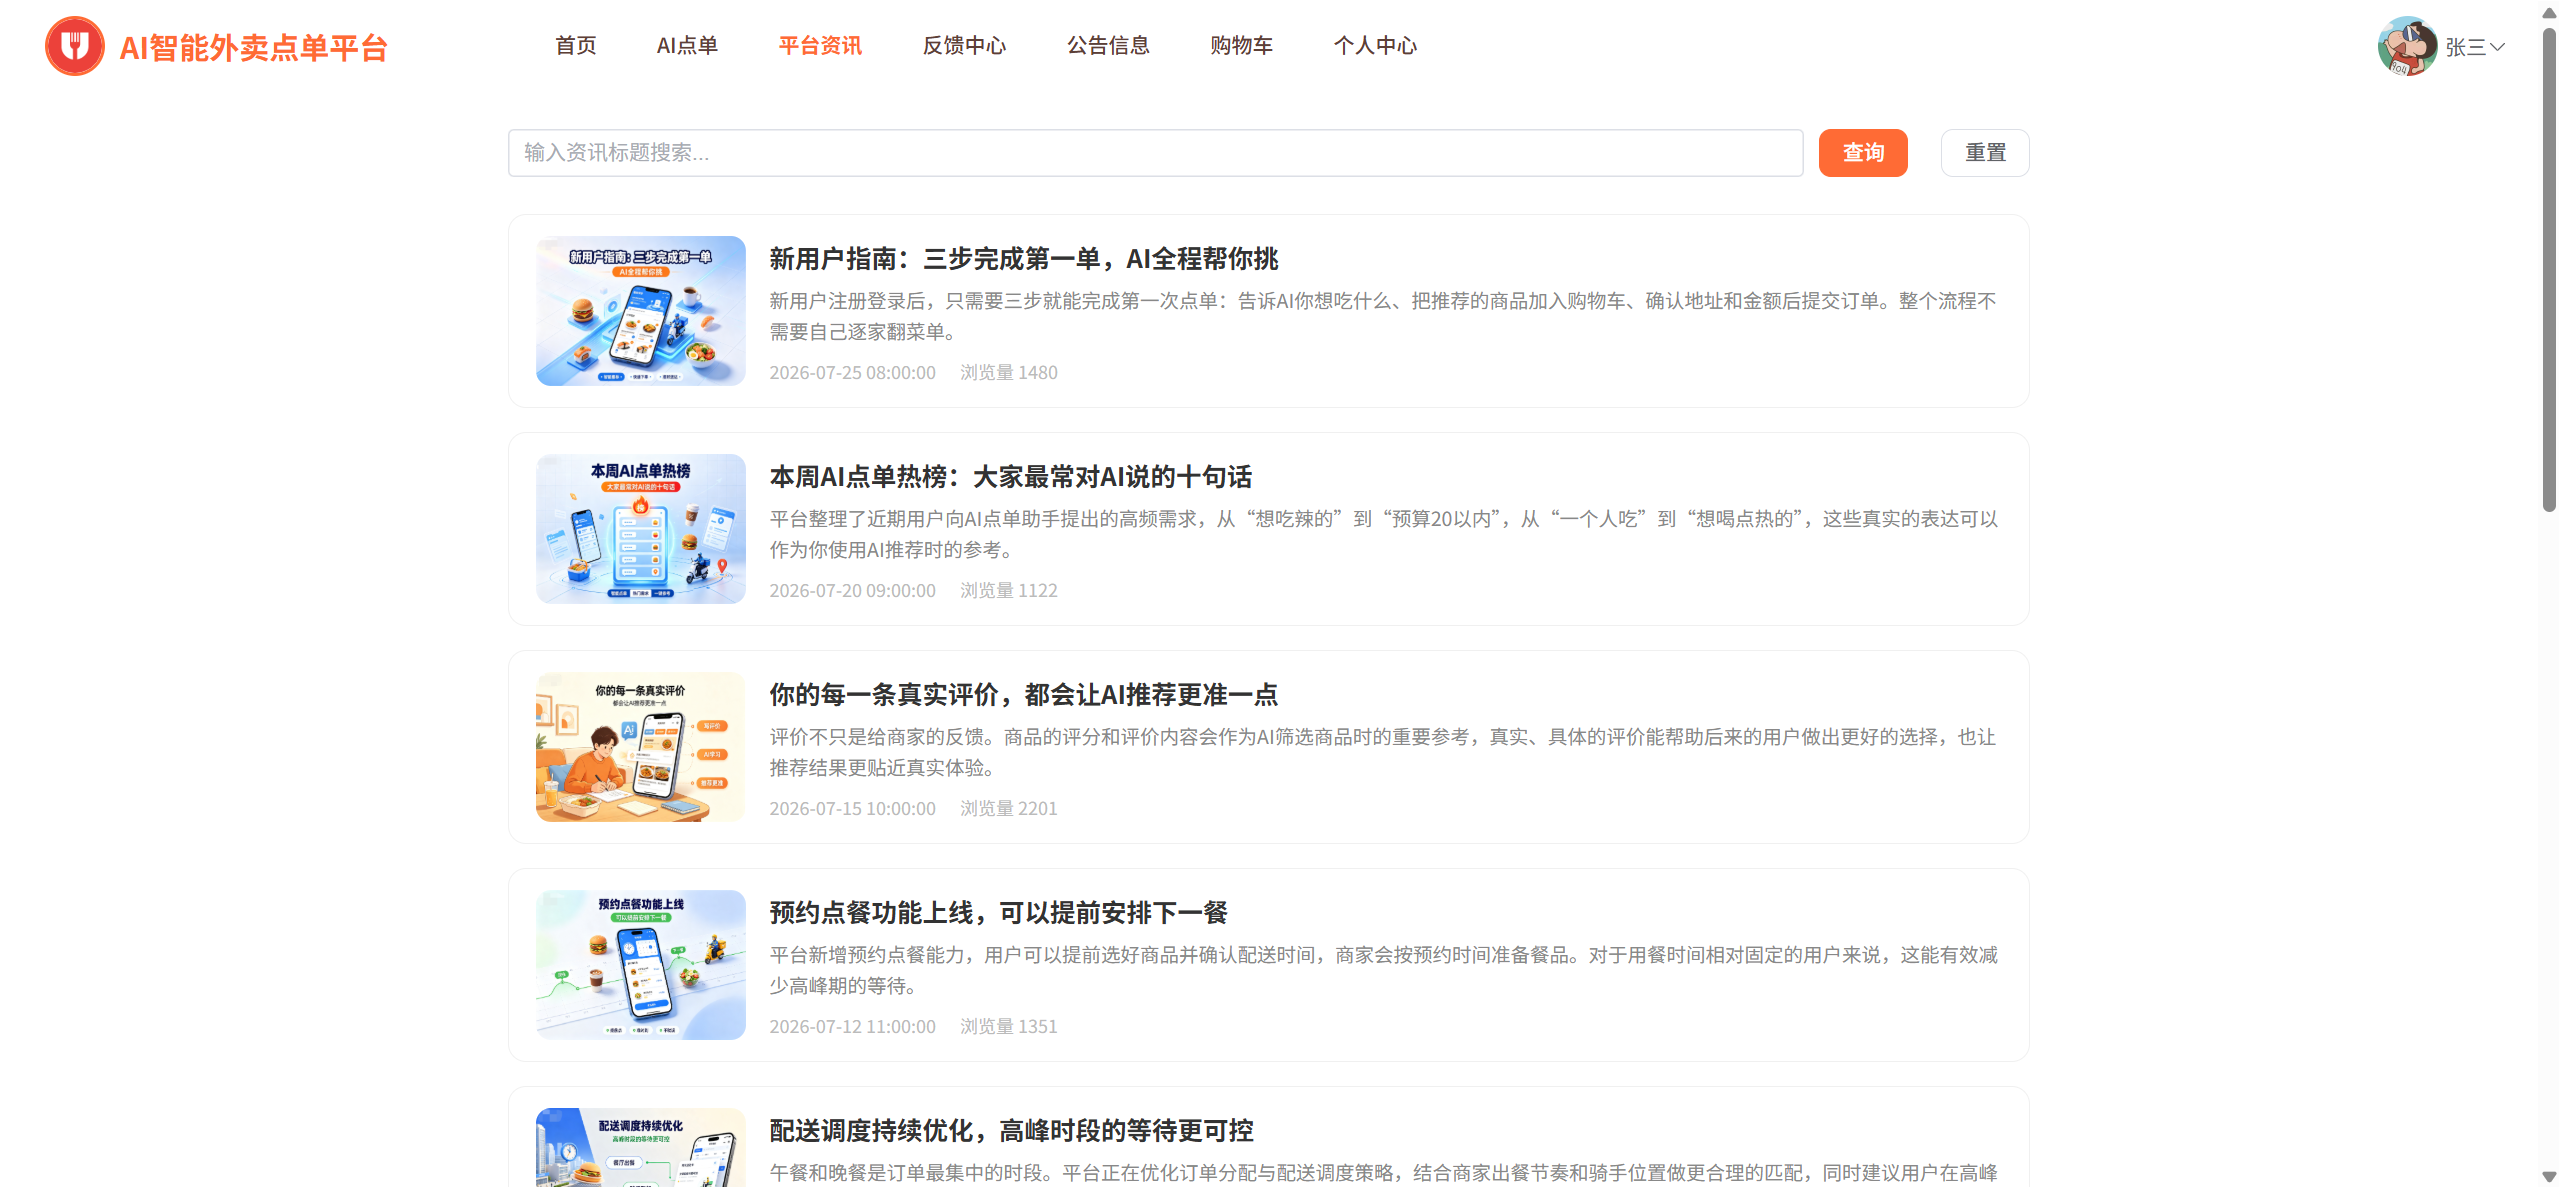This screenshot has width=2559, height=1187.
Task: Click the orange 查询 button
Action: tap(1863, 153)
